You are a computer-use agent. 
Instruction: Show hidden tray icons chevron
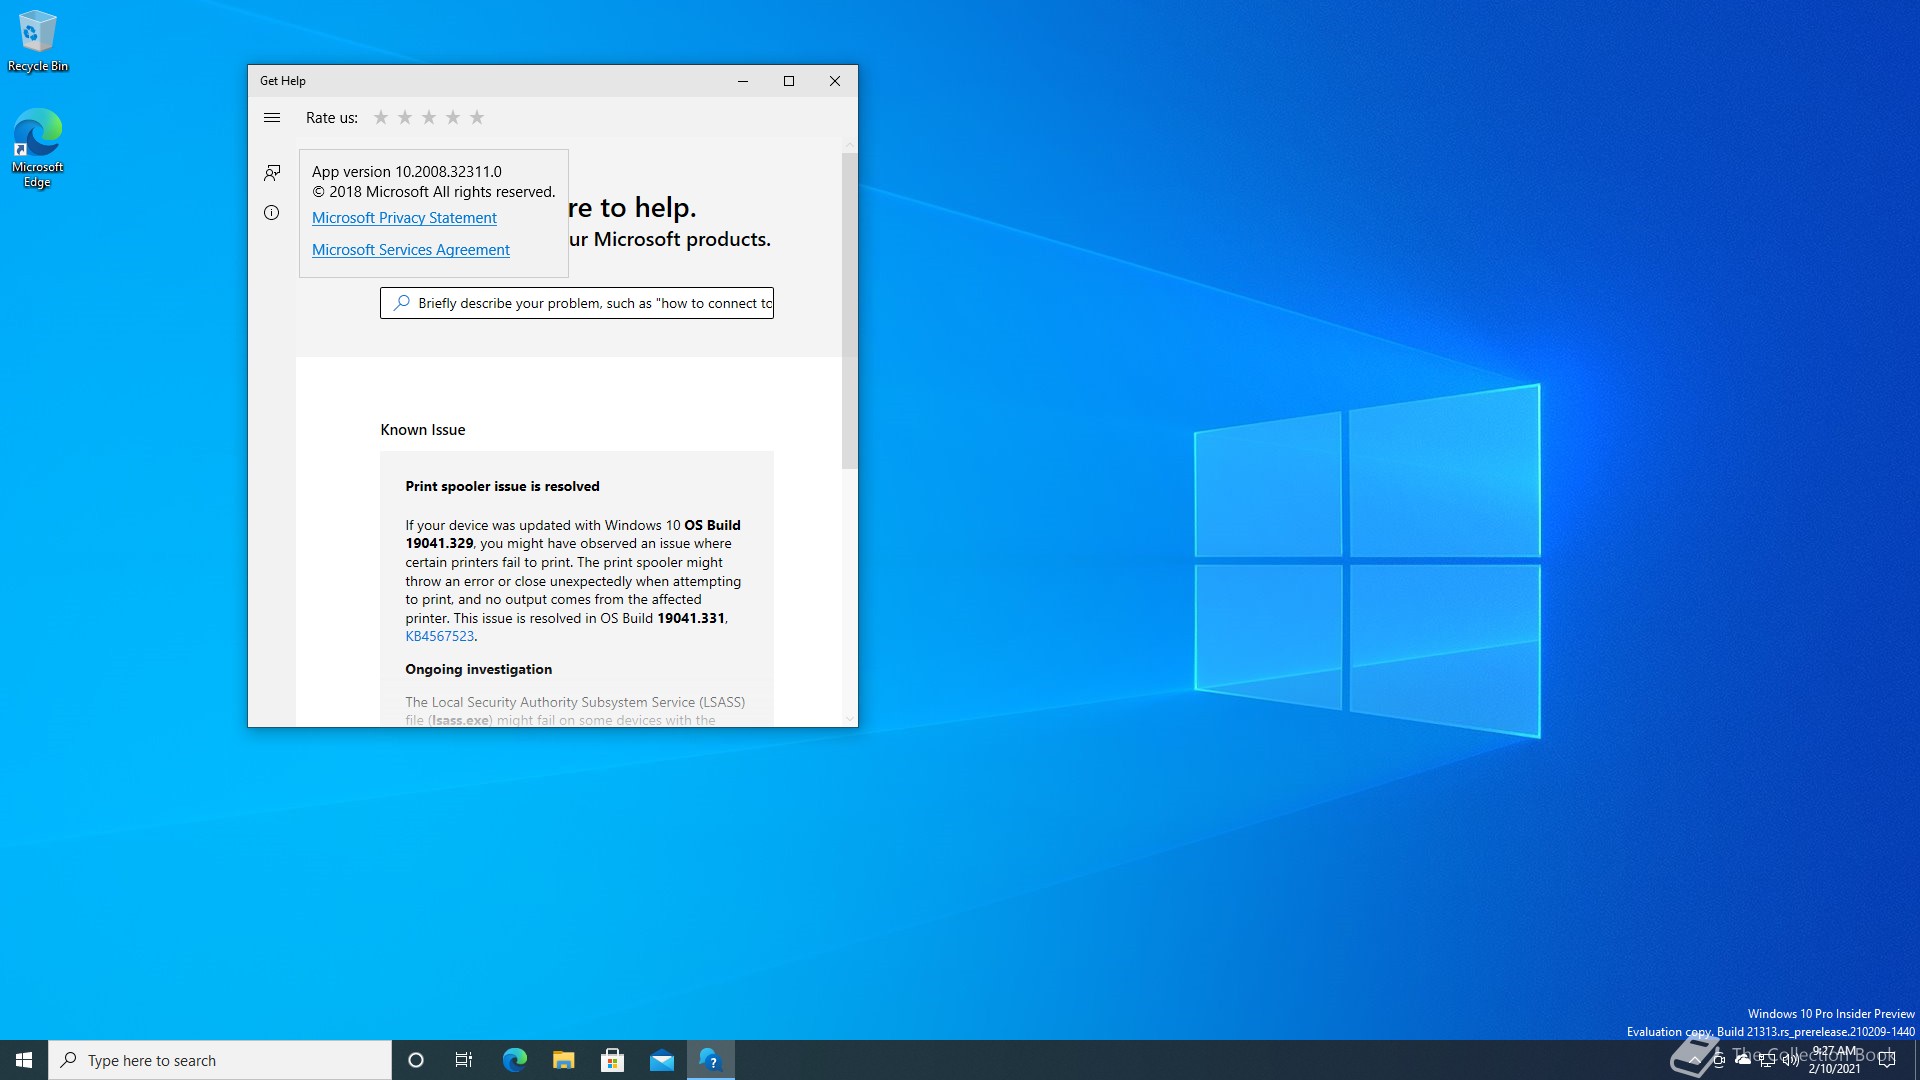pos(1694,1060)
